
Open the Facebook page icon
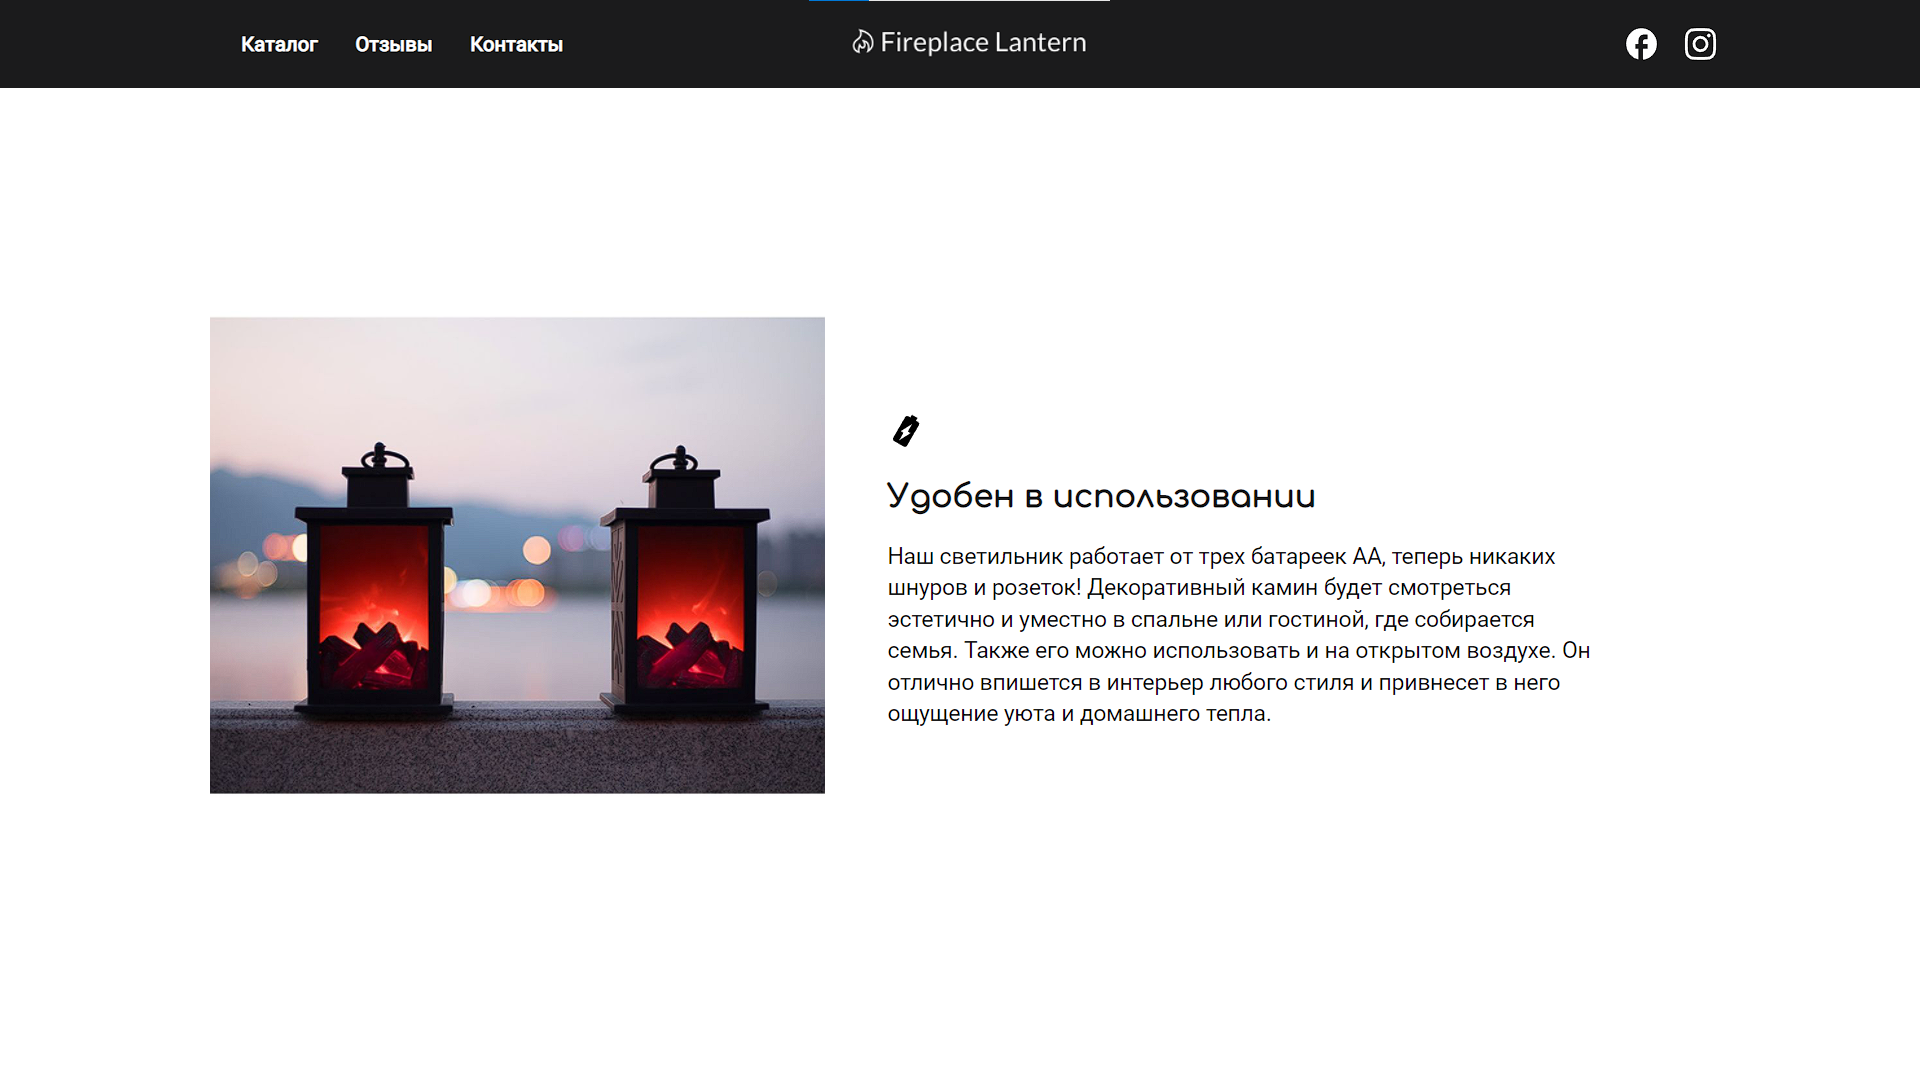[x=1641, y=44]
